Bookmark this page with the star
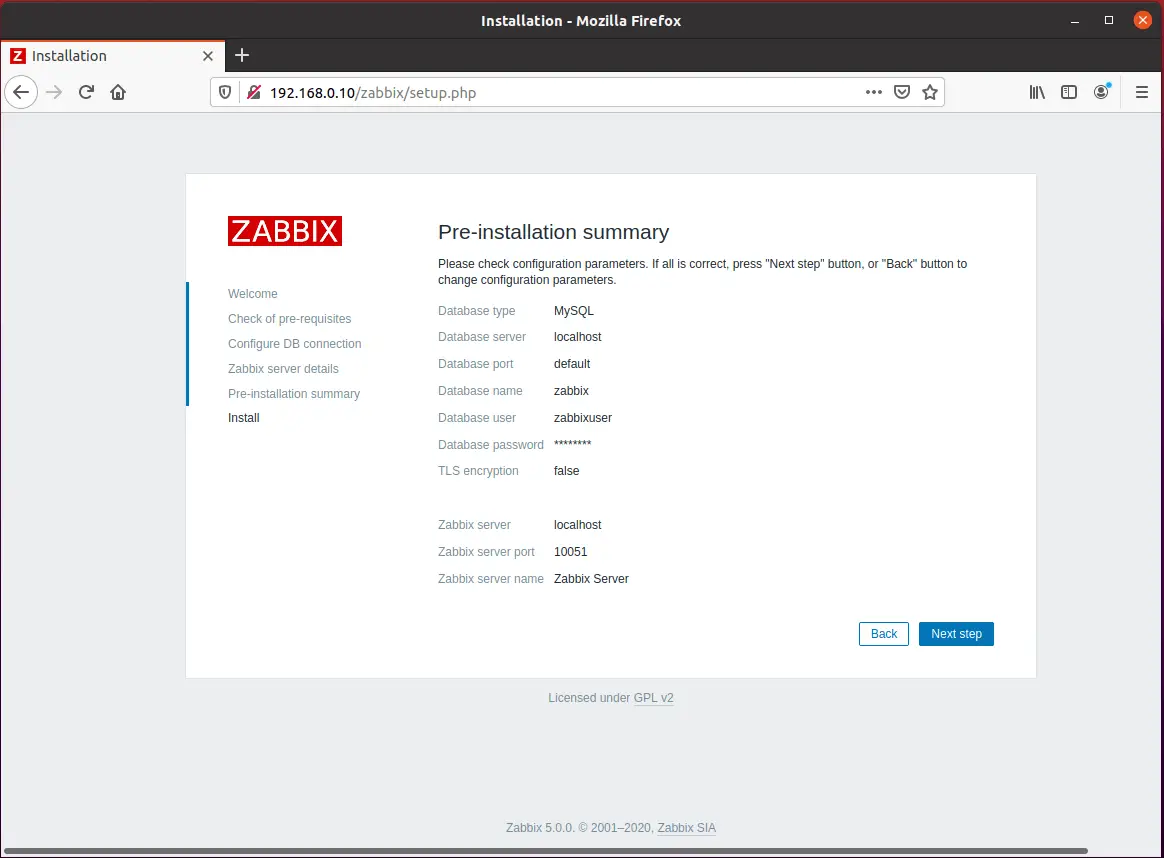Image resolution: width=1164 pixels, height=858 pixels. point(929,92)
